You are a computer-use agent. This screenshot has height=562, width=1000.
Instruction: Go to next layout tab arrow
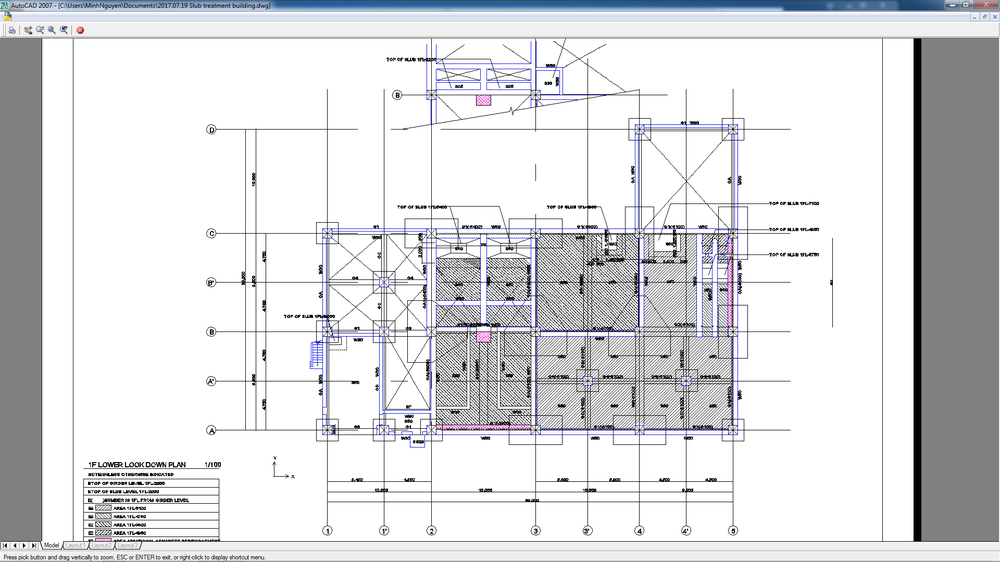pyautogui.click(x=24, y=545)
